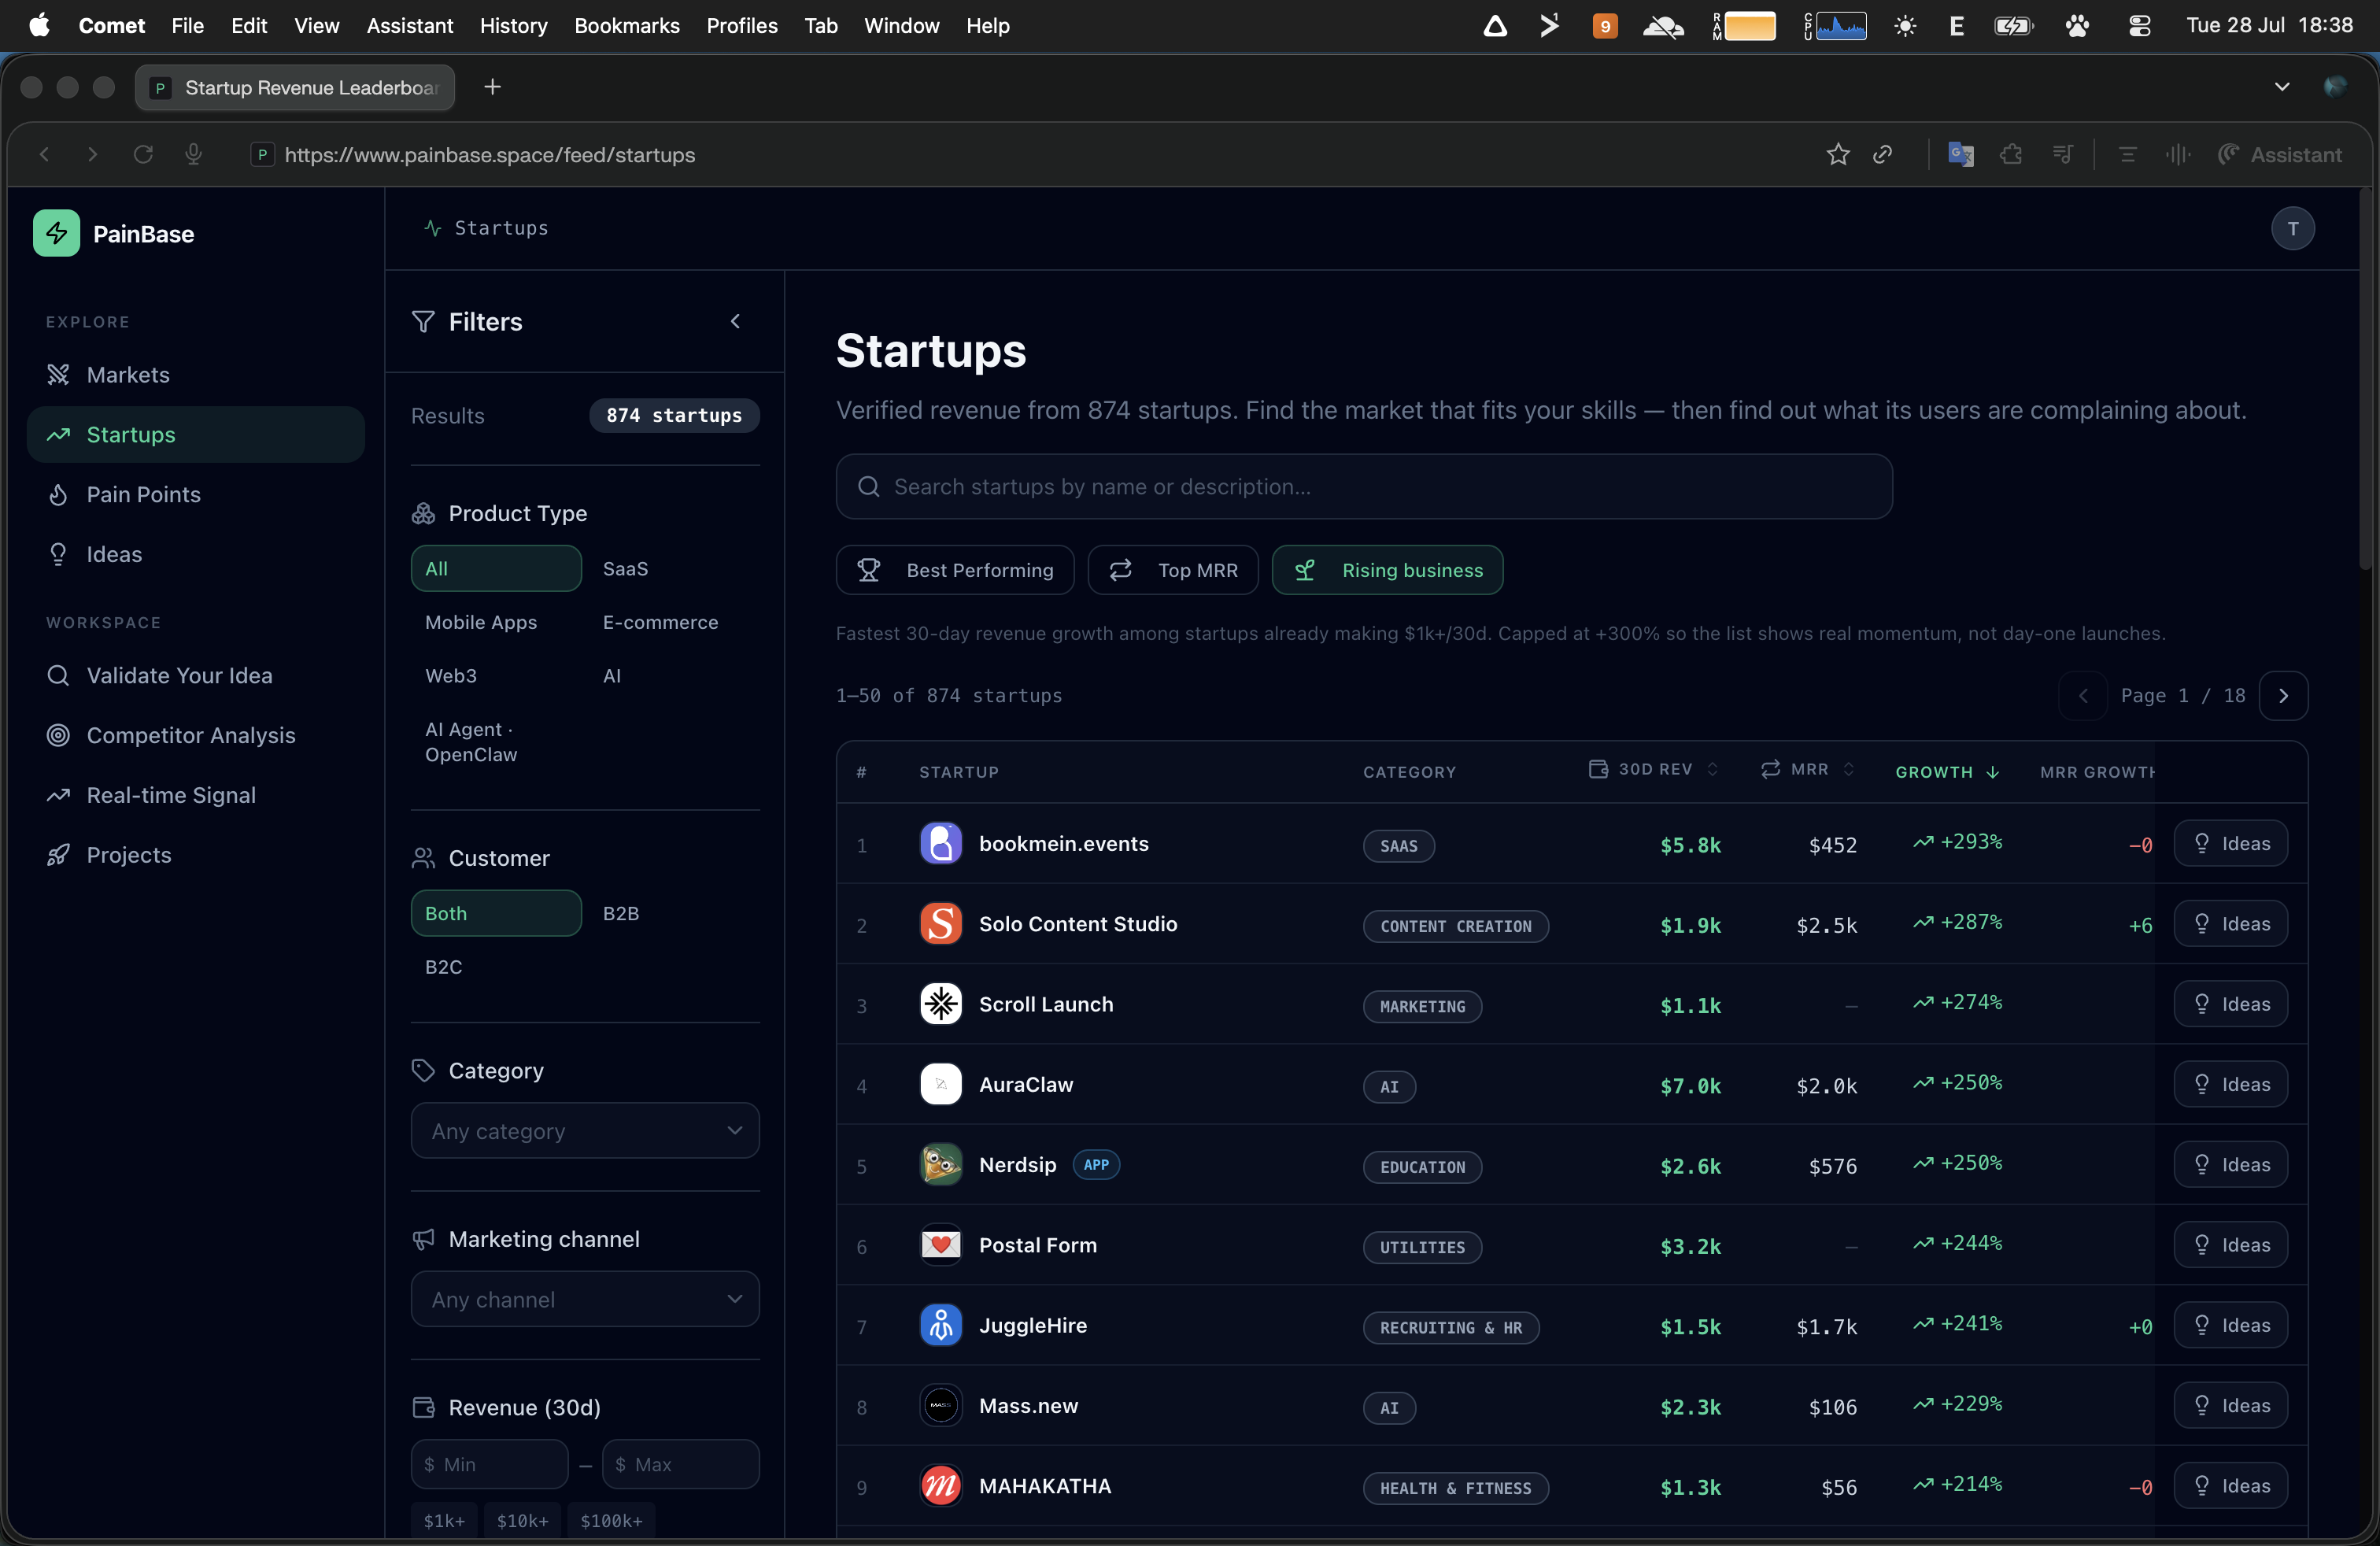Screen dimensions: 2380x1546
Task: Show Ideas for AuraClaw
Action: click(x=2230, y=1084)
